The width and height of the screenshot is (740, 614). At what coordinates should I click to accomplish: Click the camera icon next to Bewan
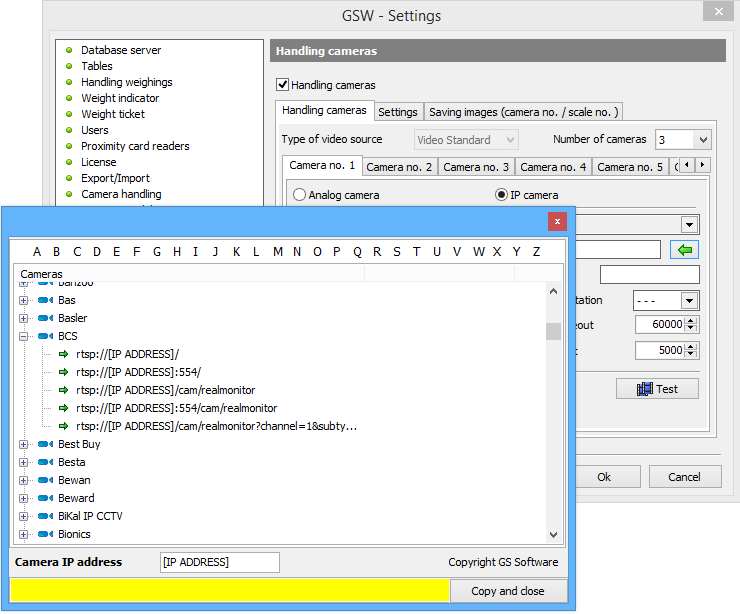[45, 480]
